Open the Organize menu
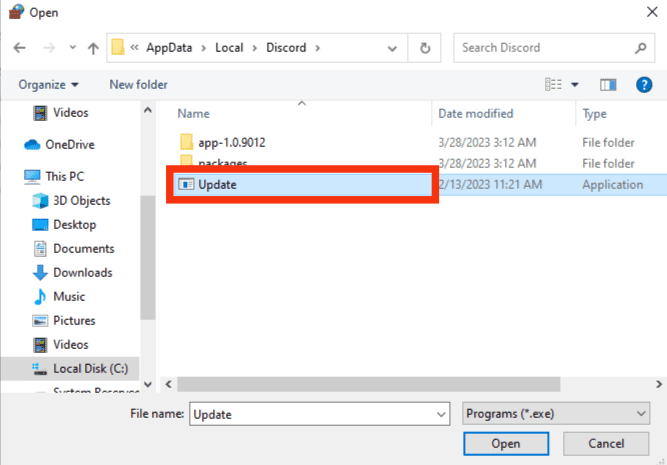 coord(48,85)
